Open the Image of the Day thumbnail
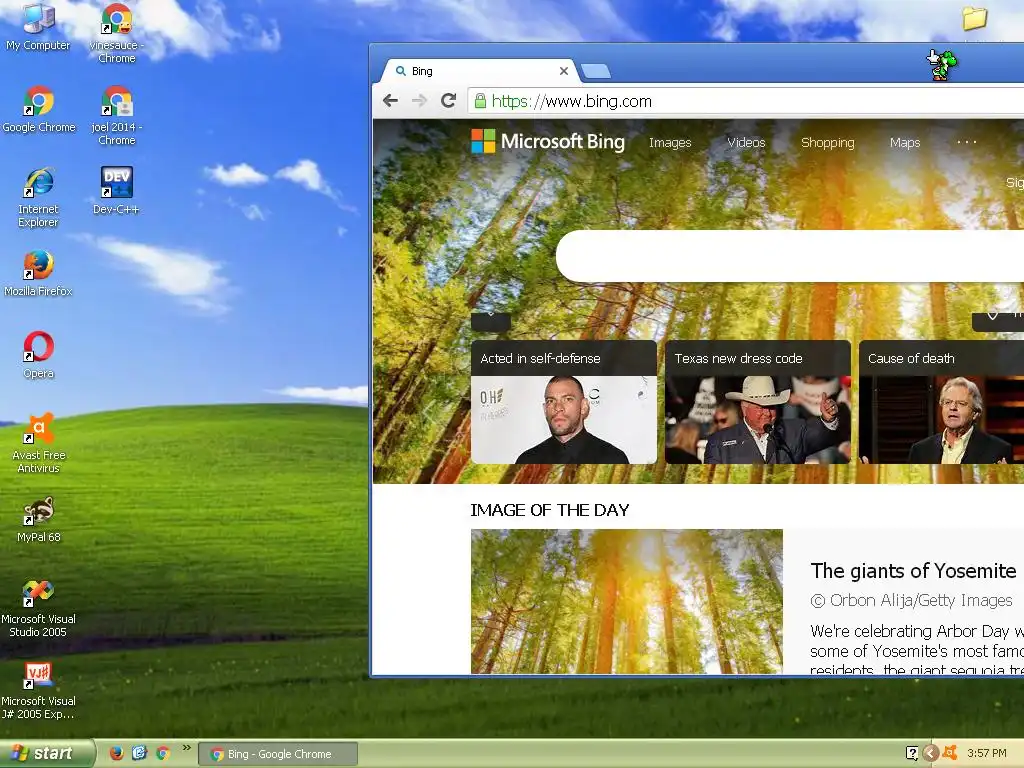The width and height of the screenshot is (1024, 768). pos(626,601)
